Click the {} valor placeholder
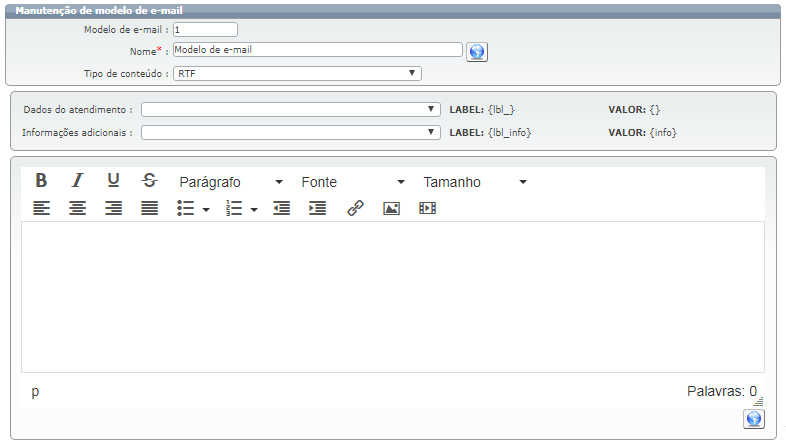Image resolution: width=786 pixels, height=444 pixels. [655, 109]
